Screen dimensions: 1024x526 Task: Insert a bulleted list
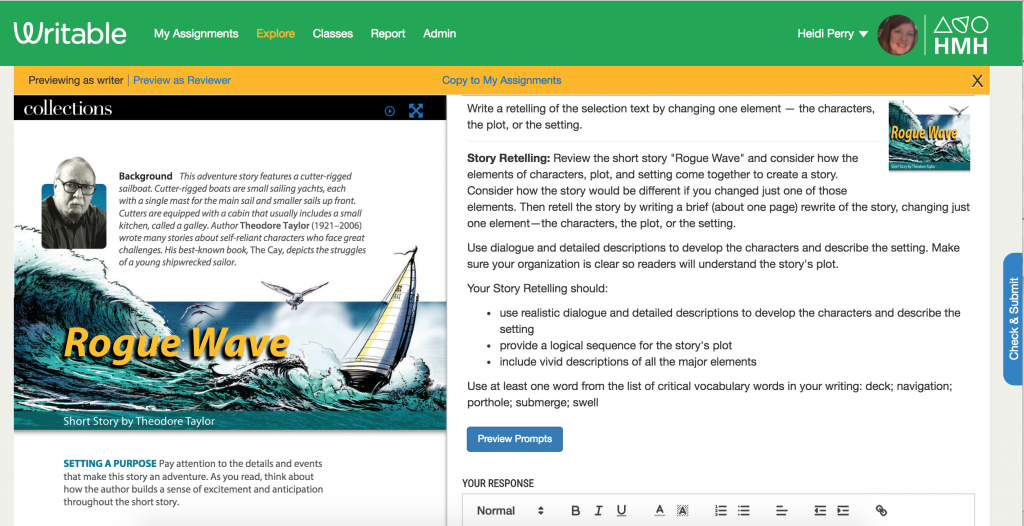click(x=744, y=511)
